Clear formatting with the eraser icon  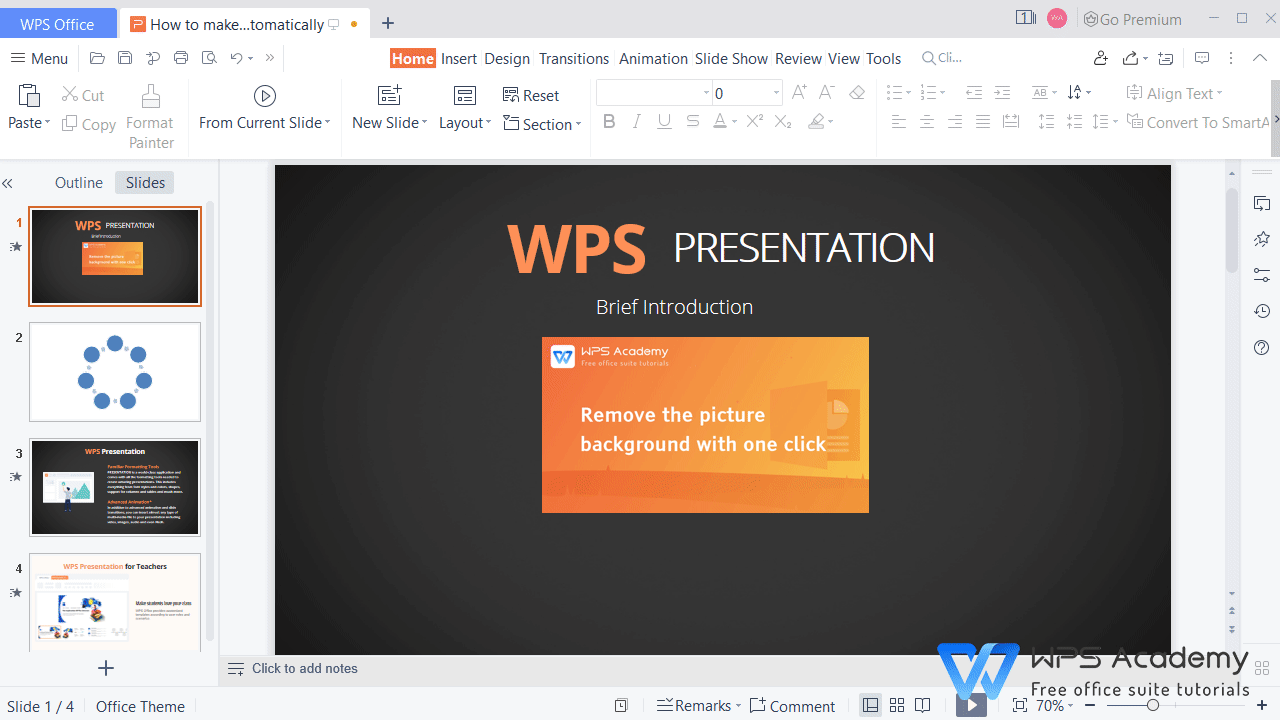(857, 93)
